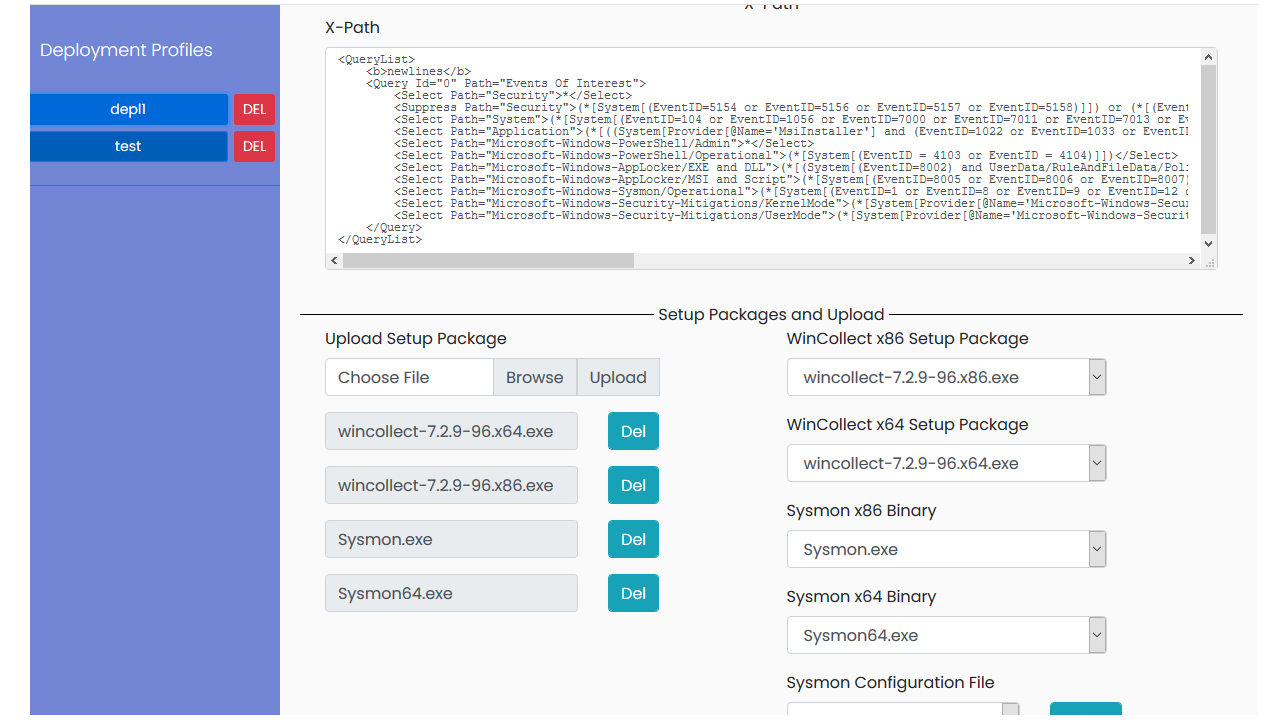Delete the Sysmon.exe upload

633,539
